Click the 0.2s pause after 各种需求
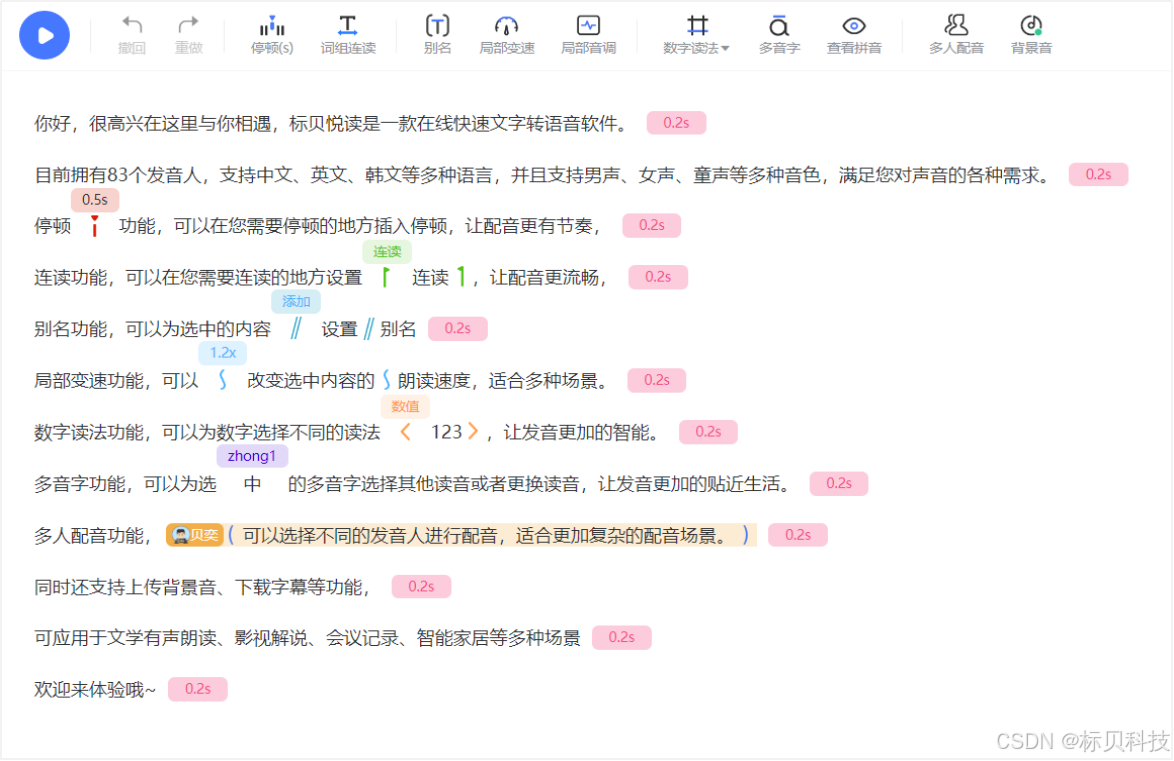The height and width of the screenshot is (761, 1174). coord(1098,175)
